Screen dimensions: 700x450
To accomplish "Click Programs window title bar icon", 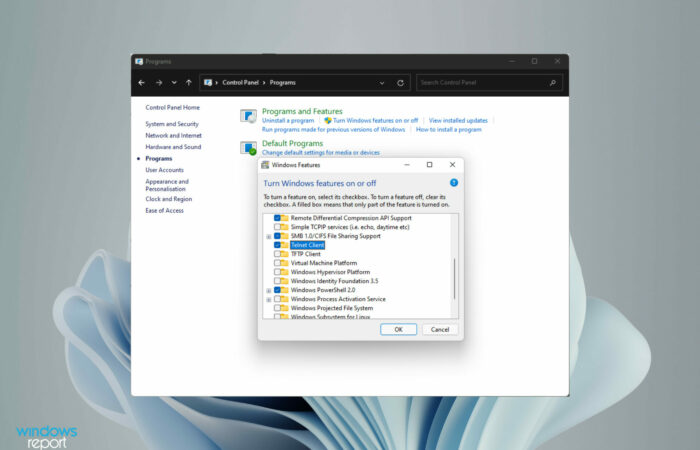I will point(139,62).
